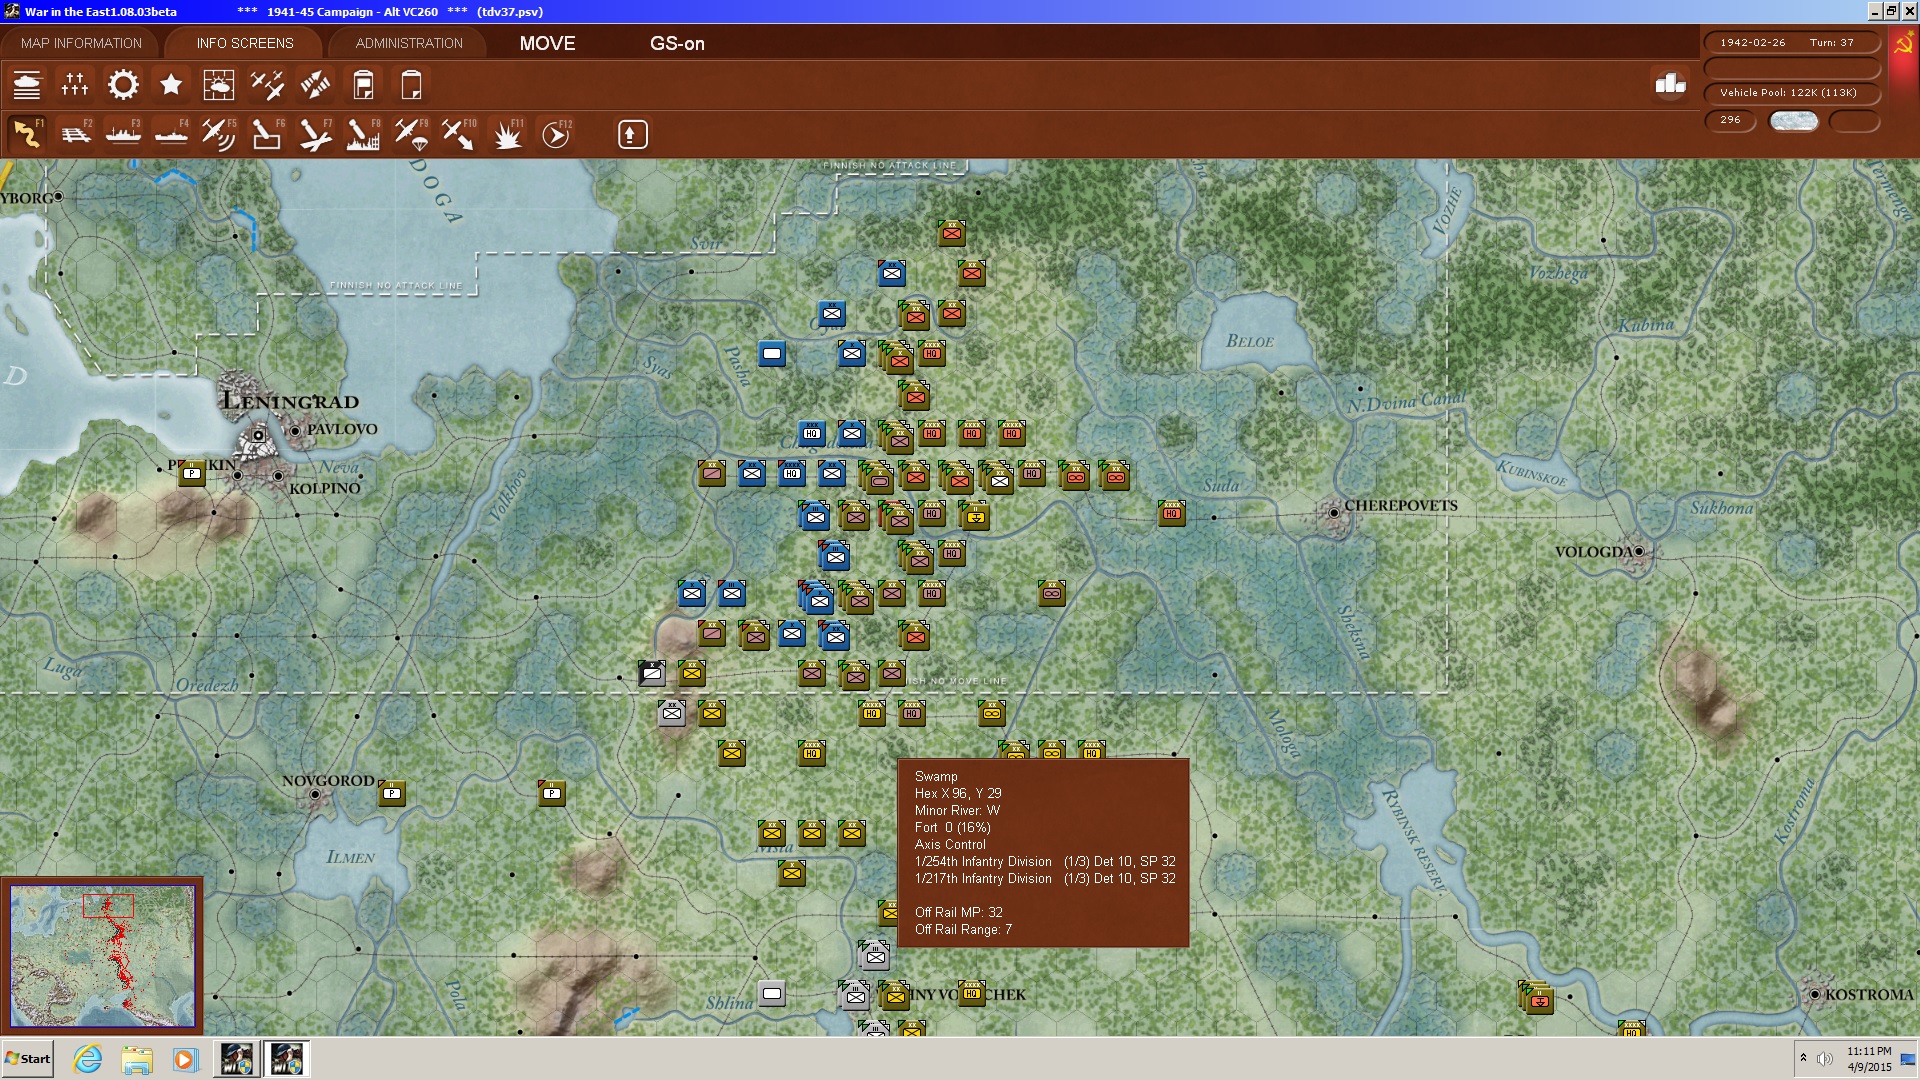Select the Leningrad city hex
This screenshot has width=1920, height=1080.
(258, 435)
